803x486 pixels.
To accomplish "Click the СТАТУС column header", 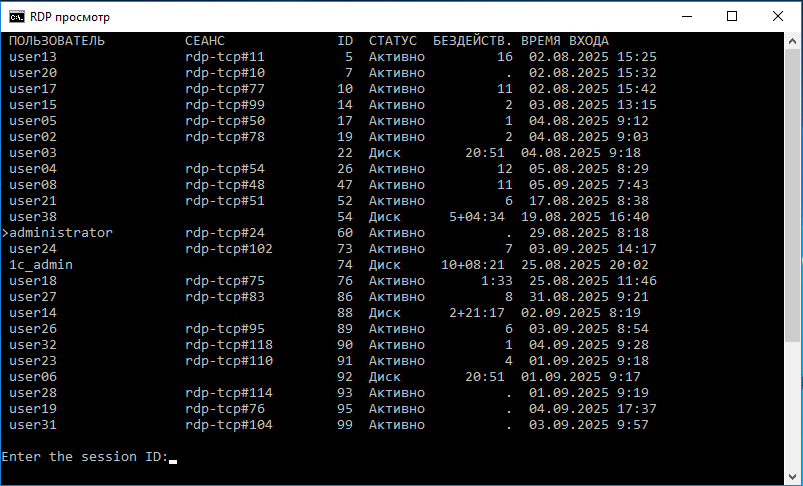I will (x=393, y=41).
